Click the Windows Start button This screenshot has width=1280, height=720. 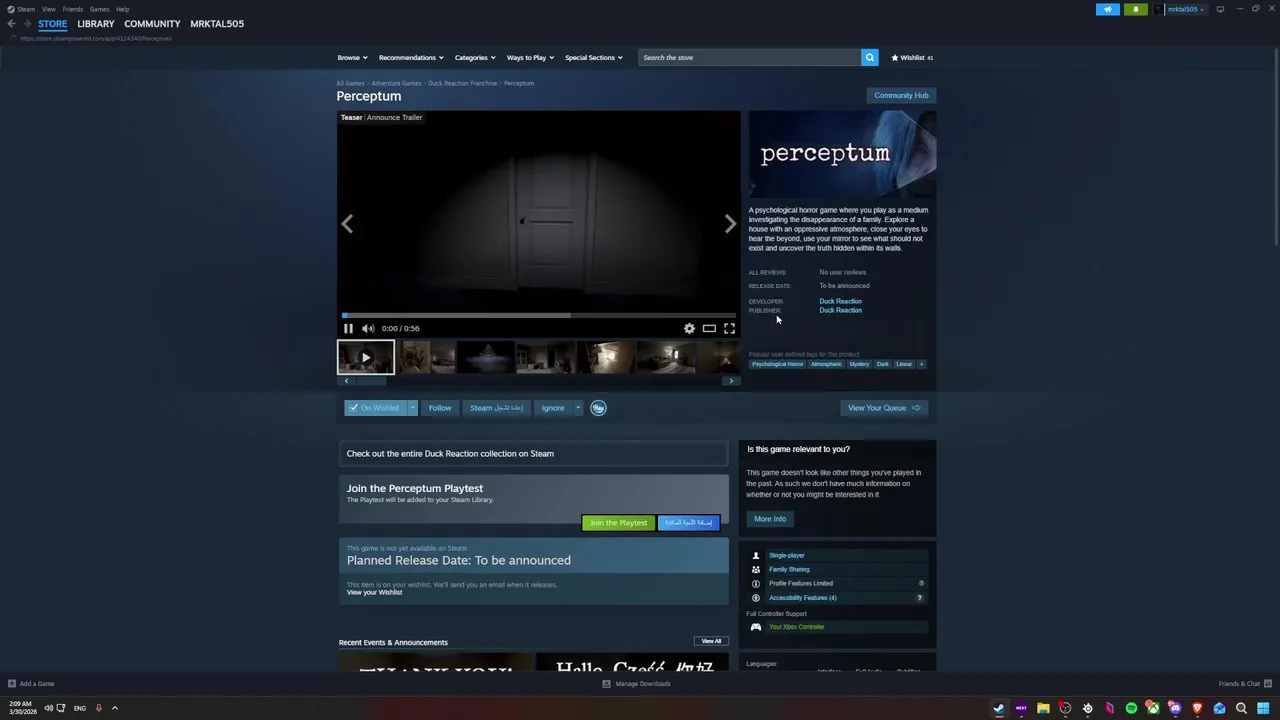[1263, 708]
